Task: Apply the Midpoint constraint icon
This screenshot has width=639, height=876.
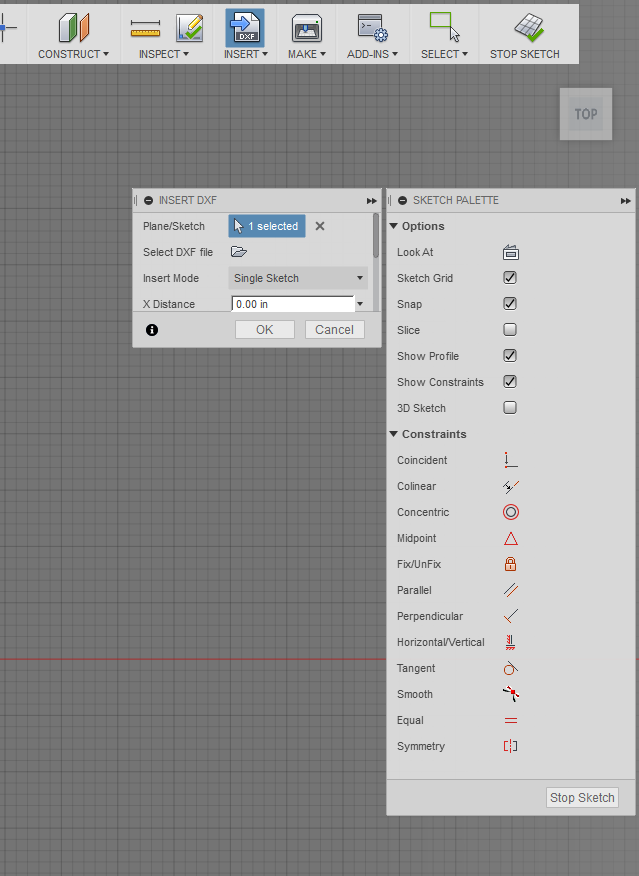Action: (x=511, y=539)
